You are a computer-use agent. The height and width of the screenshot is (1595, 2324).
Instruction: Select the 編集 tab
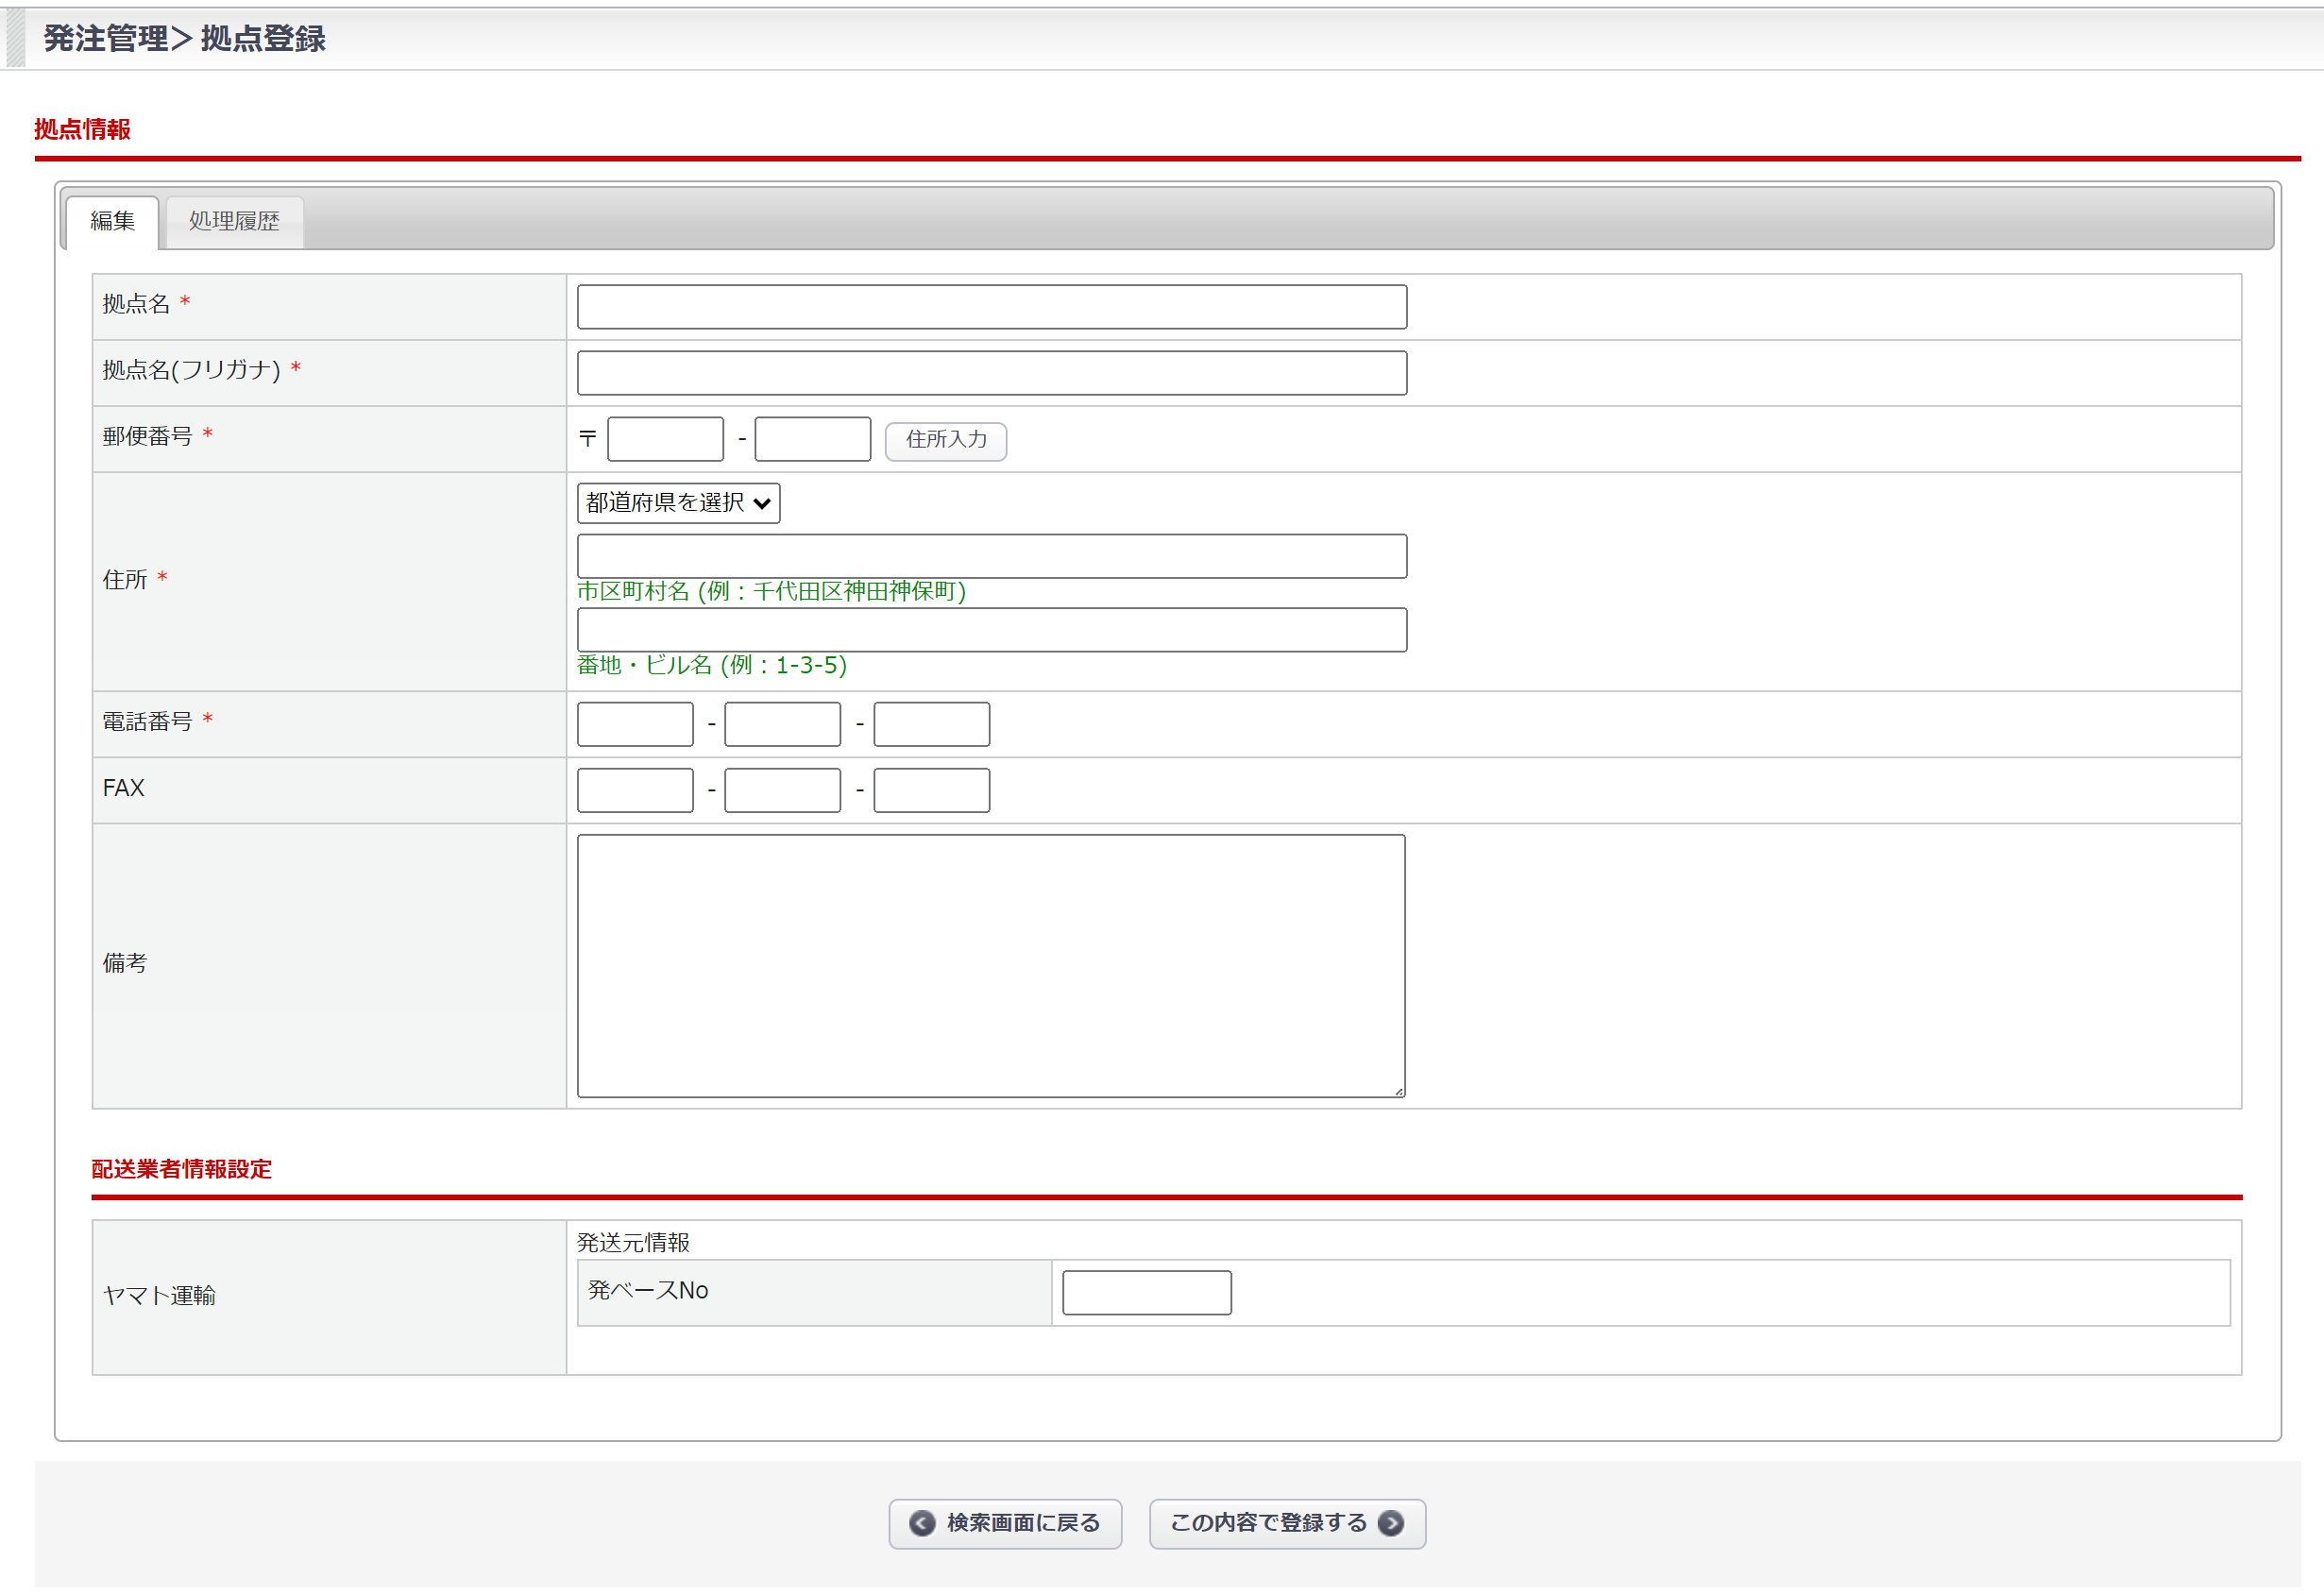click(112, 221)
